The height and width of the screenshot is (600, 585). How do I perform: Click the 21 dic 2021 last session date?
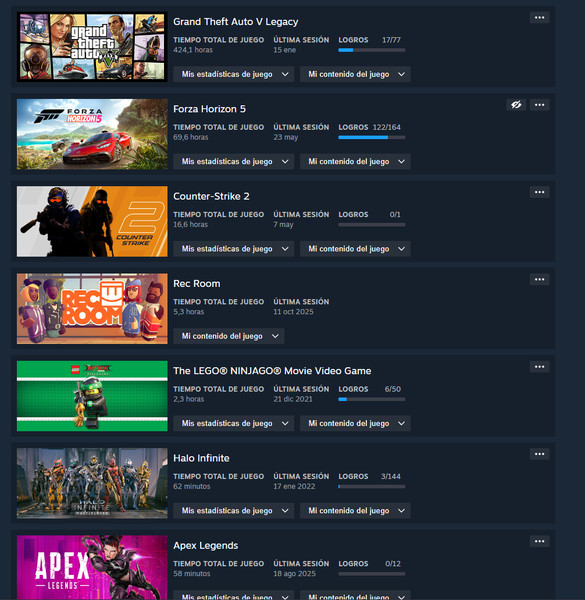click(293, 399)
